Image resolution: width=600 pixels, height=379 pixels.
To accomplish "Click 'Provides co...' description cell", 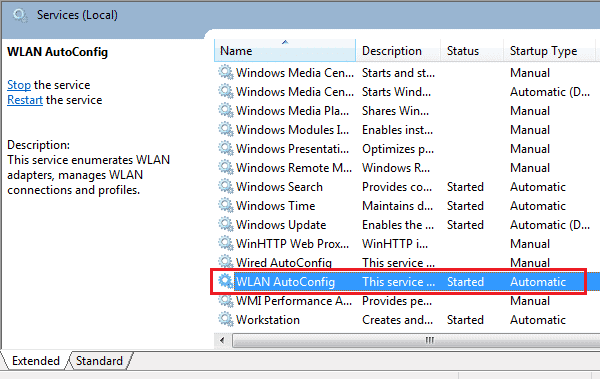I will pyautogui.click(x=397, y=186).
